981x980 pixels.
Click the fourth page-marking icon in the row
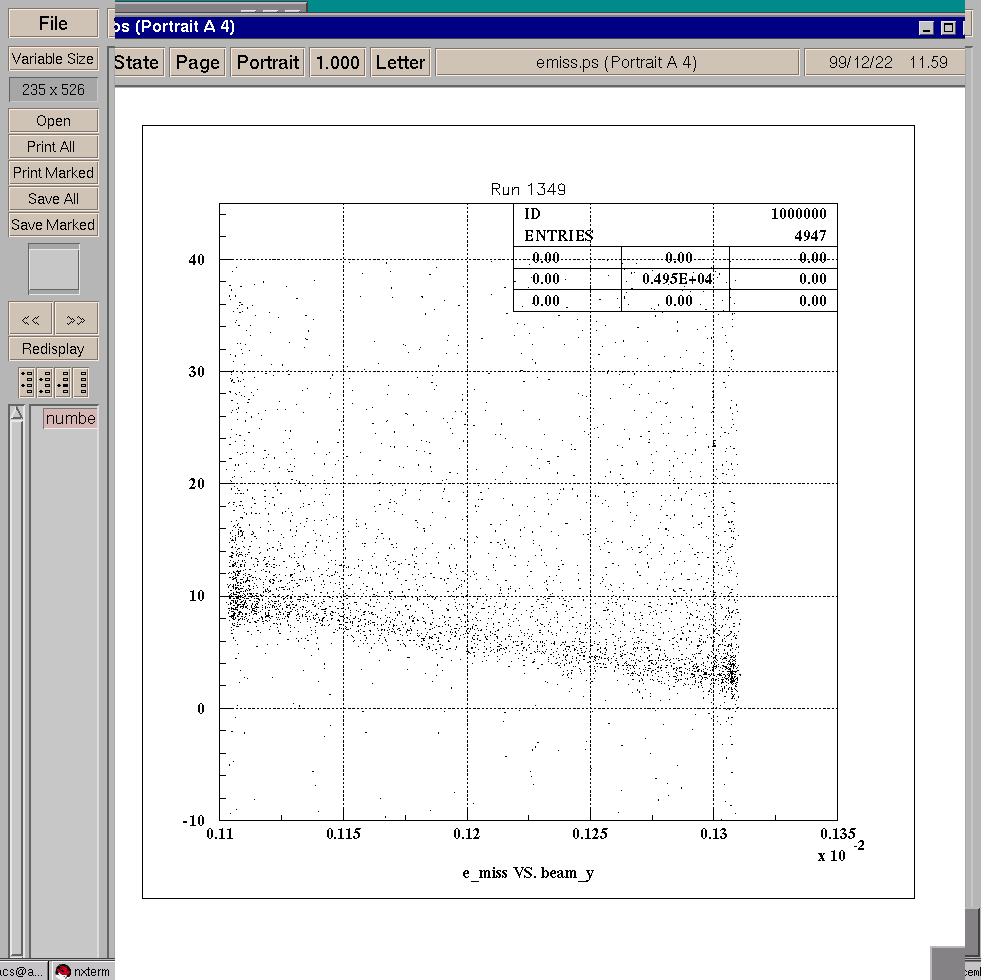(81, 382)
